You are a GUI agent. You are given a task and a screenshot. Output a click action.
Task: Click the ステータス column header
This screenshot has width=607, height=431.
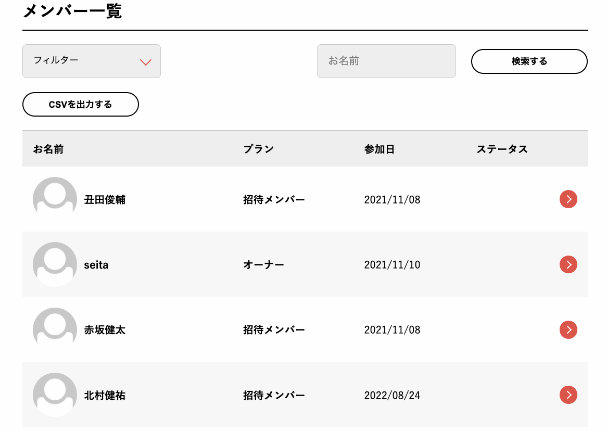pyautogui.click(x=502, y=149)
